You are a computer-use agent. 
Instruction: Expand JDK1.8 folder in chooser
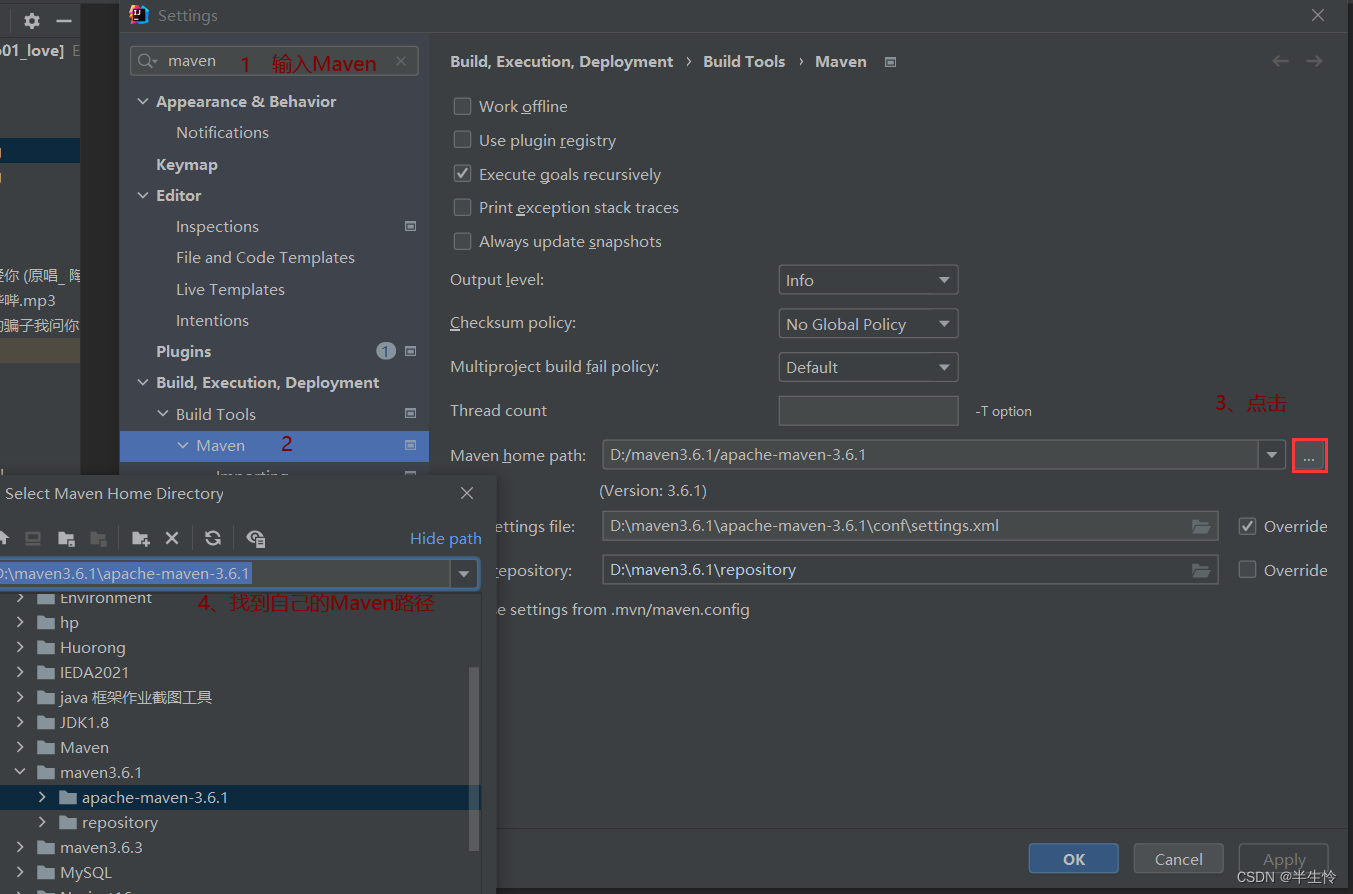click(20, 722)
